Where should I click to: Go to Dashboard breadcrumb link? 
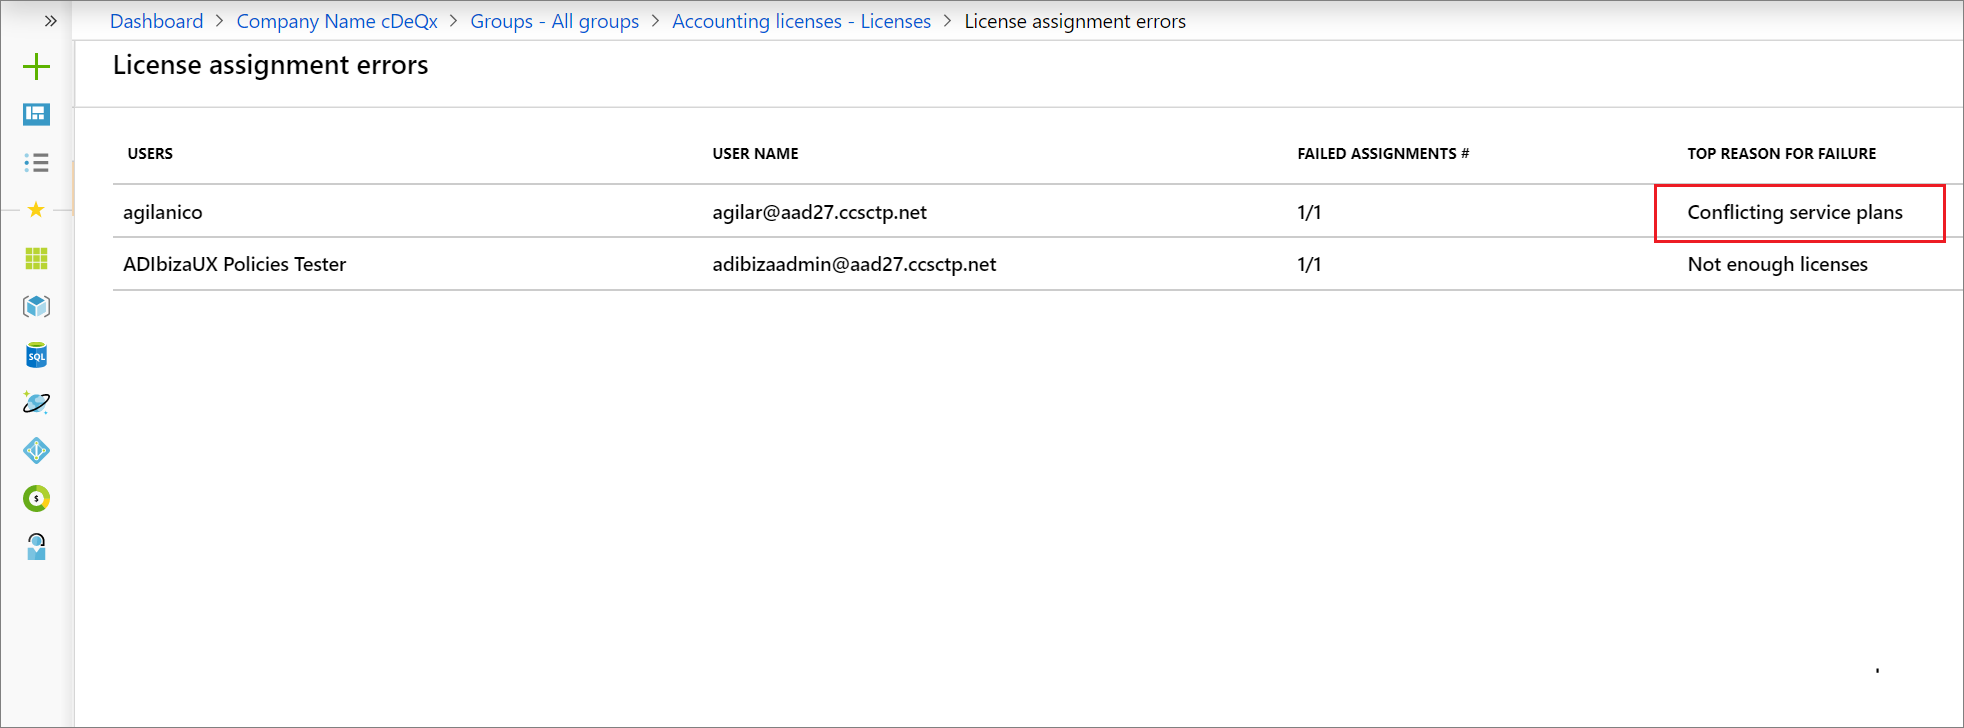[x=156, y=21]
